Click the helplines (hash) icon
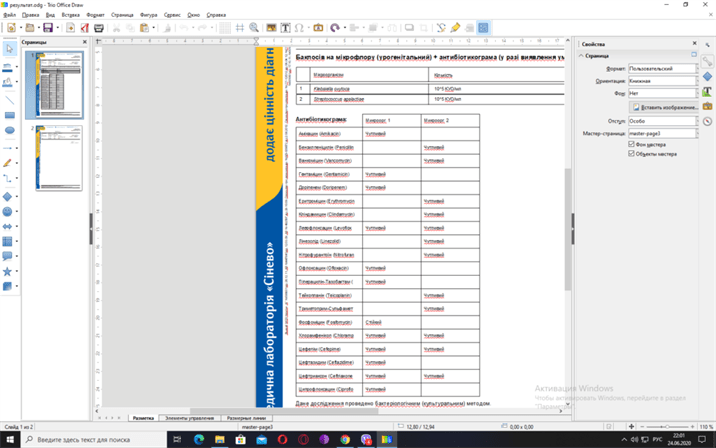Image resolution: width=716 pixels, height=448 pixels. [x=240, y=28]
